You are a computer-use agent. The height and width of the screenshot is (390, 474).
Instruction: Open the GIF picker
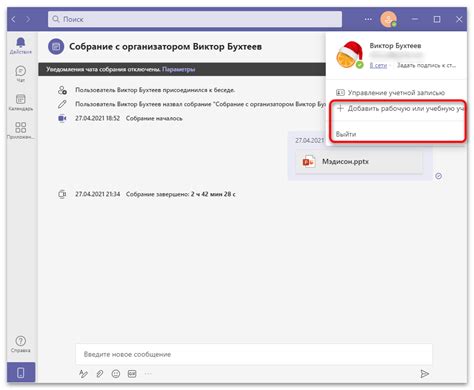[132, 374]
